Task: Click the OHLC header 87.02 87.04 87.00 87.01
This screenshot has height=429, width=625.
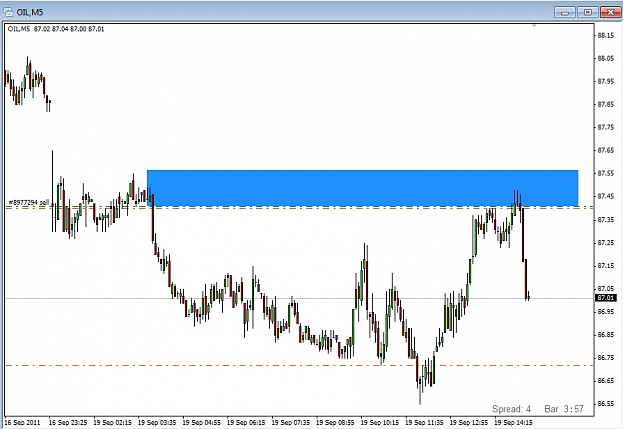Action: click(69, 29)
